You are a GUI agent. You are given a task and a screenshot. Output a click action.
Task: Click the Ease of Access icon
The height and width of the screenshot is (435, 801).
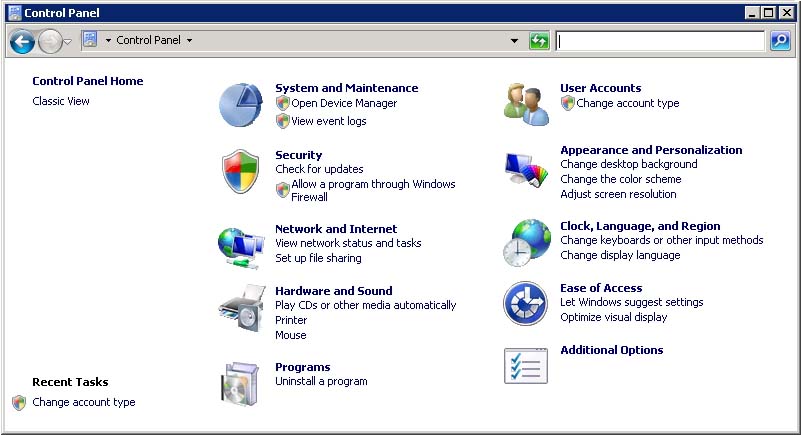(x=526, y=303)
